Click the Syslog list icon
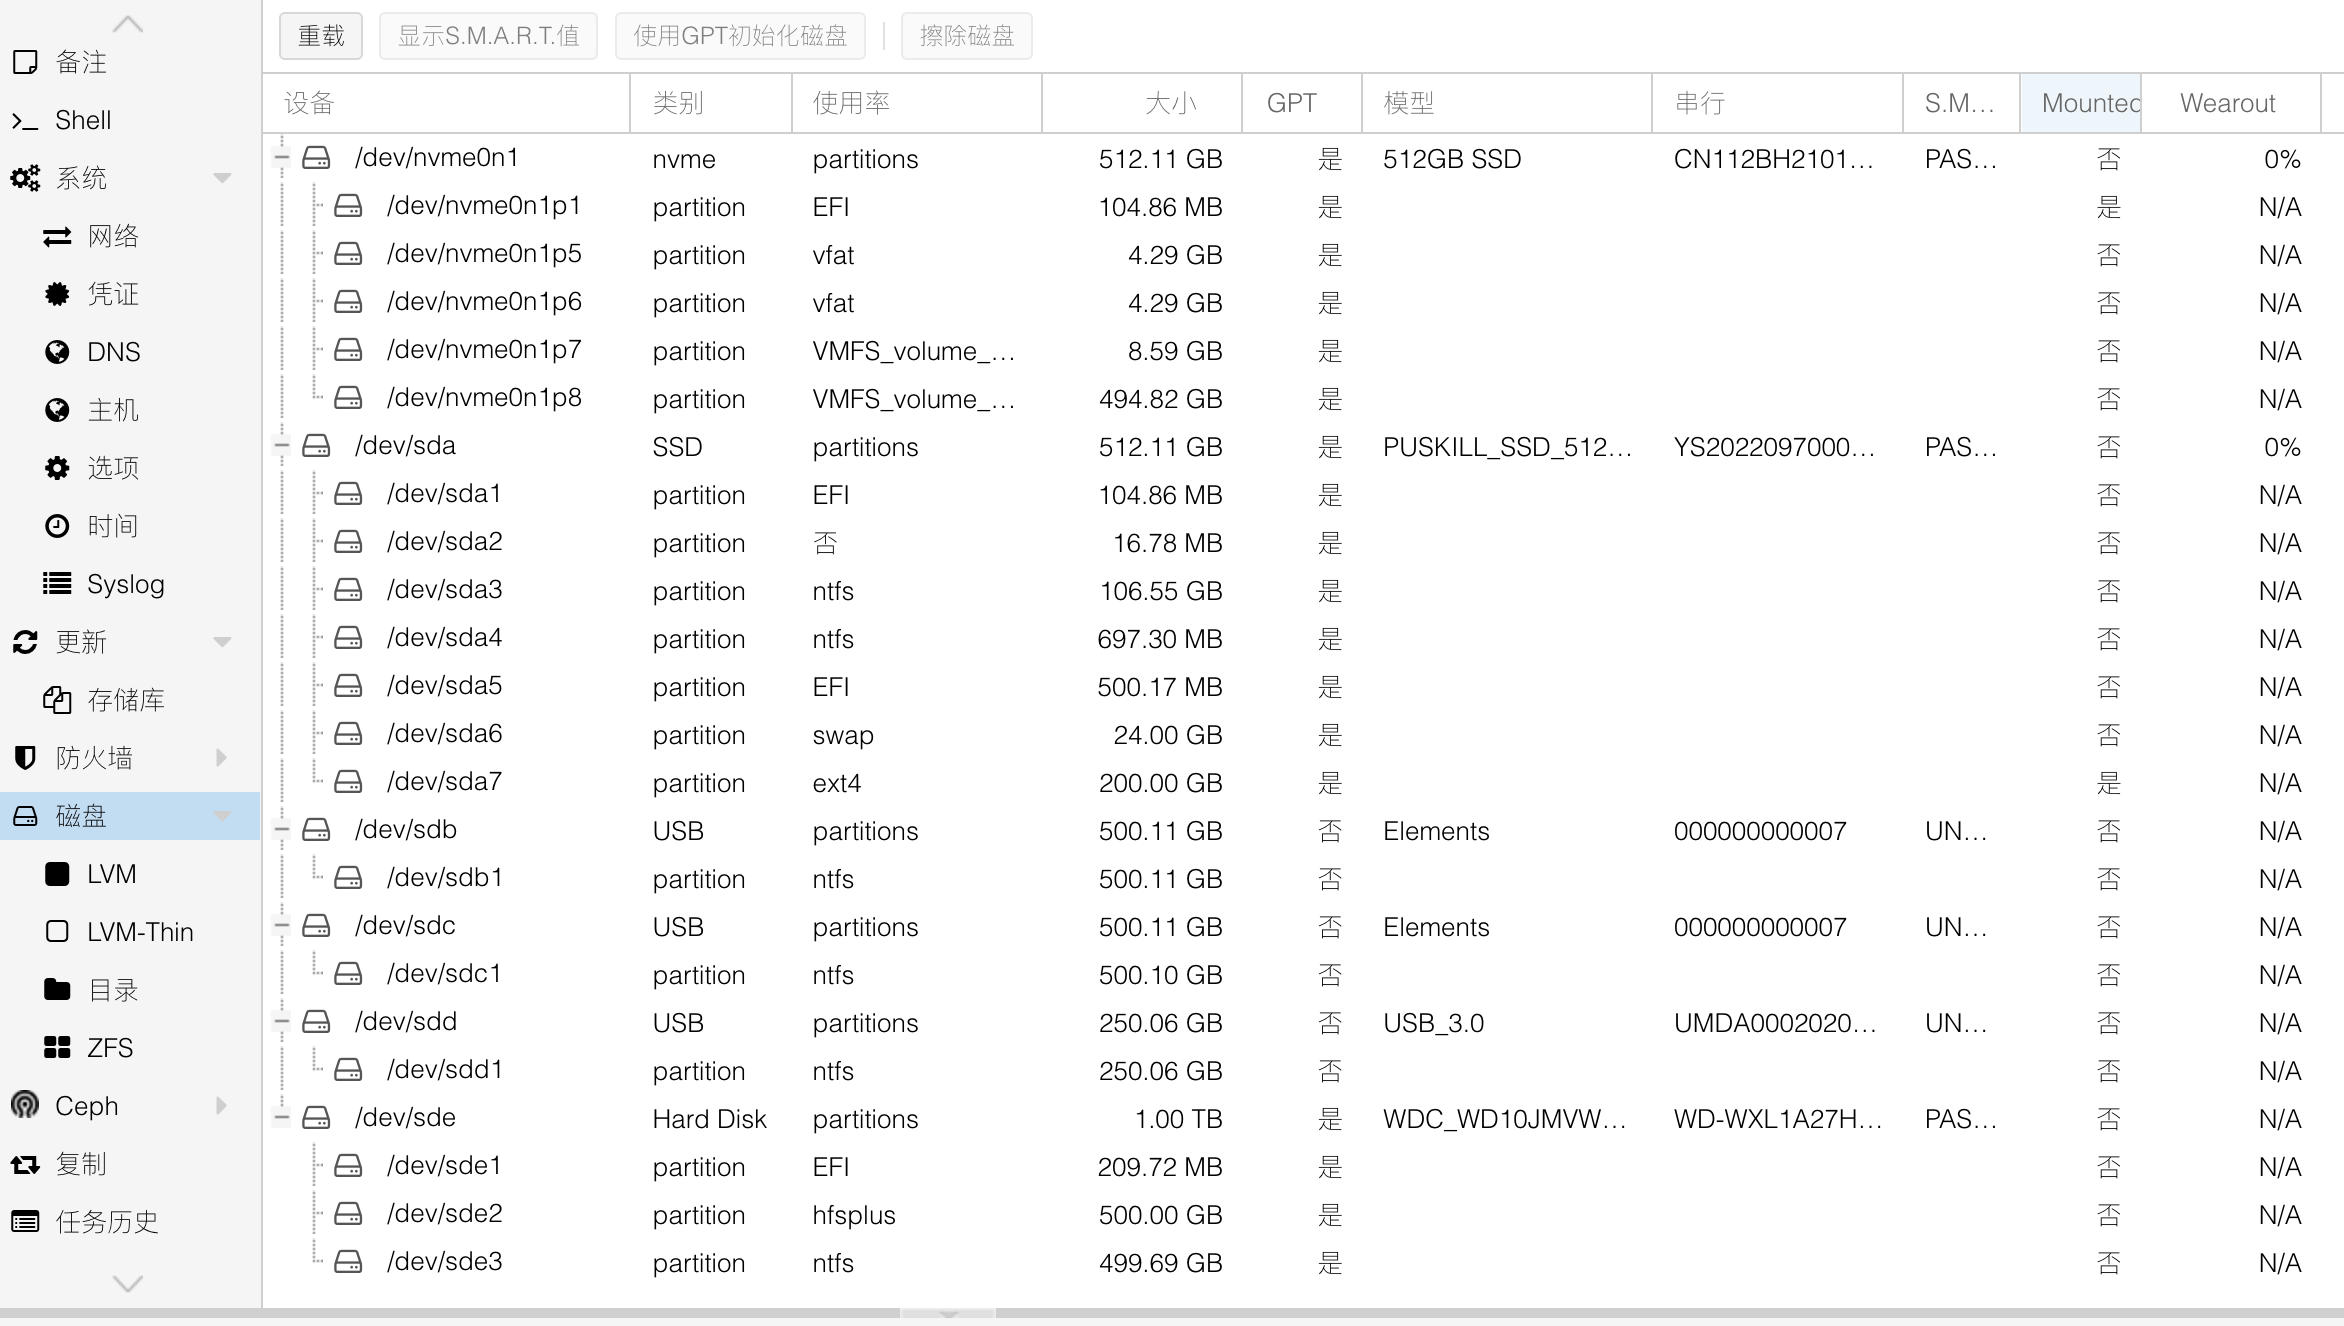This screenshot has width=2344, height=1326. click(x=57, y=584)
